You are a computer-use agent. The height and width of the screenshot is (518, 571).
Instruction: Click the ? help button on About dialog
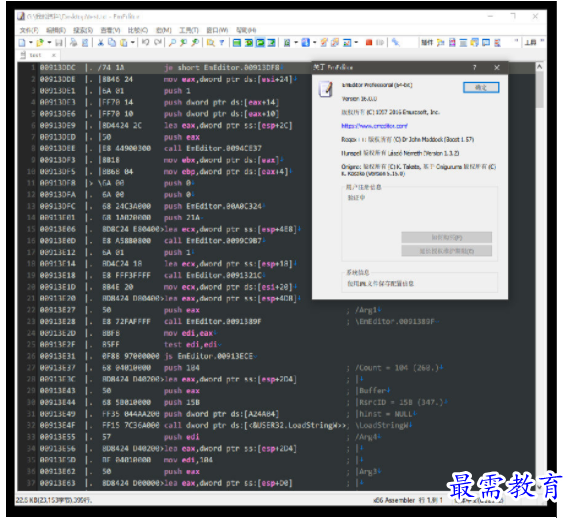(x=474, y=67)
